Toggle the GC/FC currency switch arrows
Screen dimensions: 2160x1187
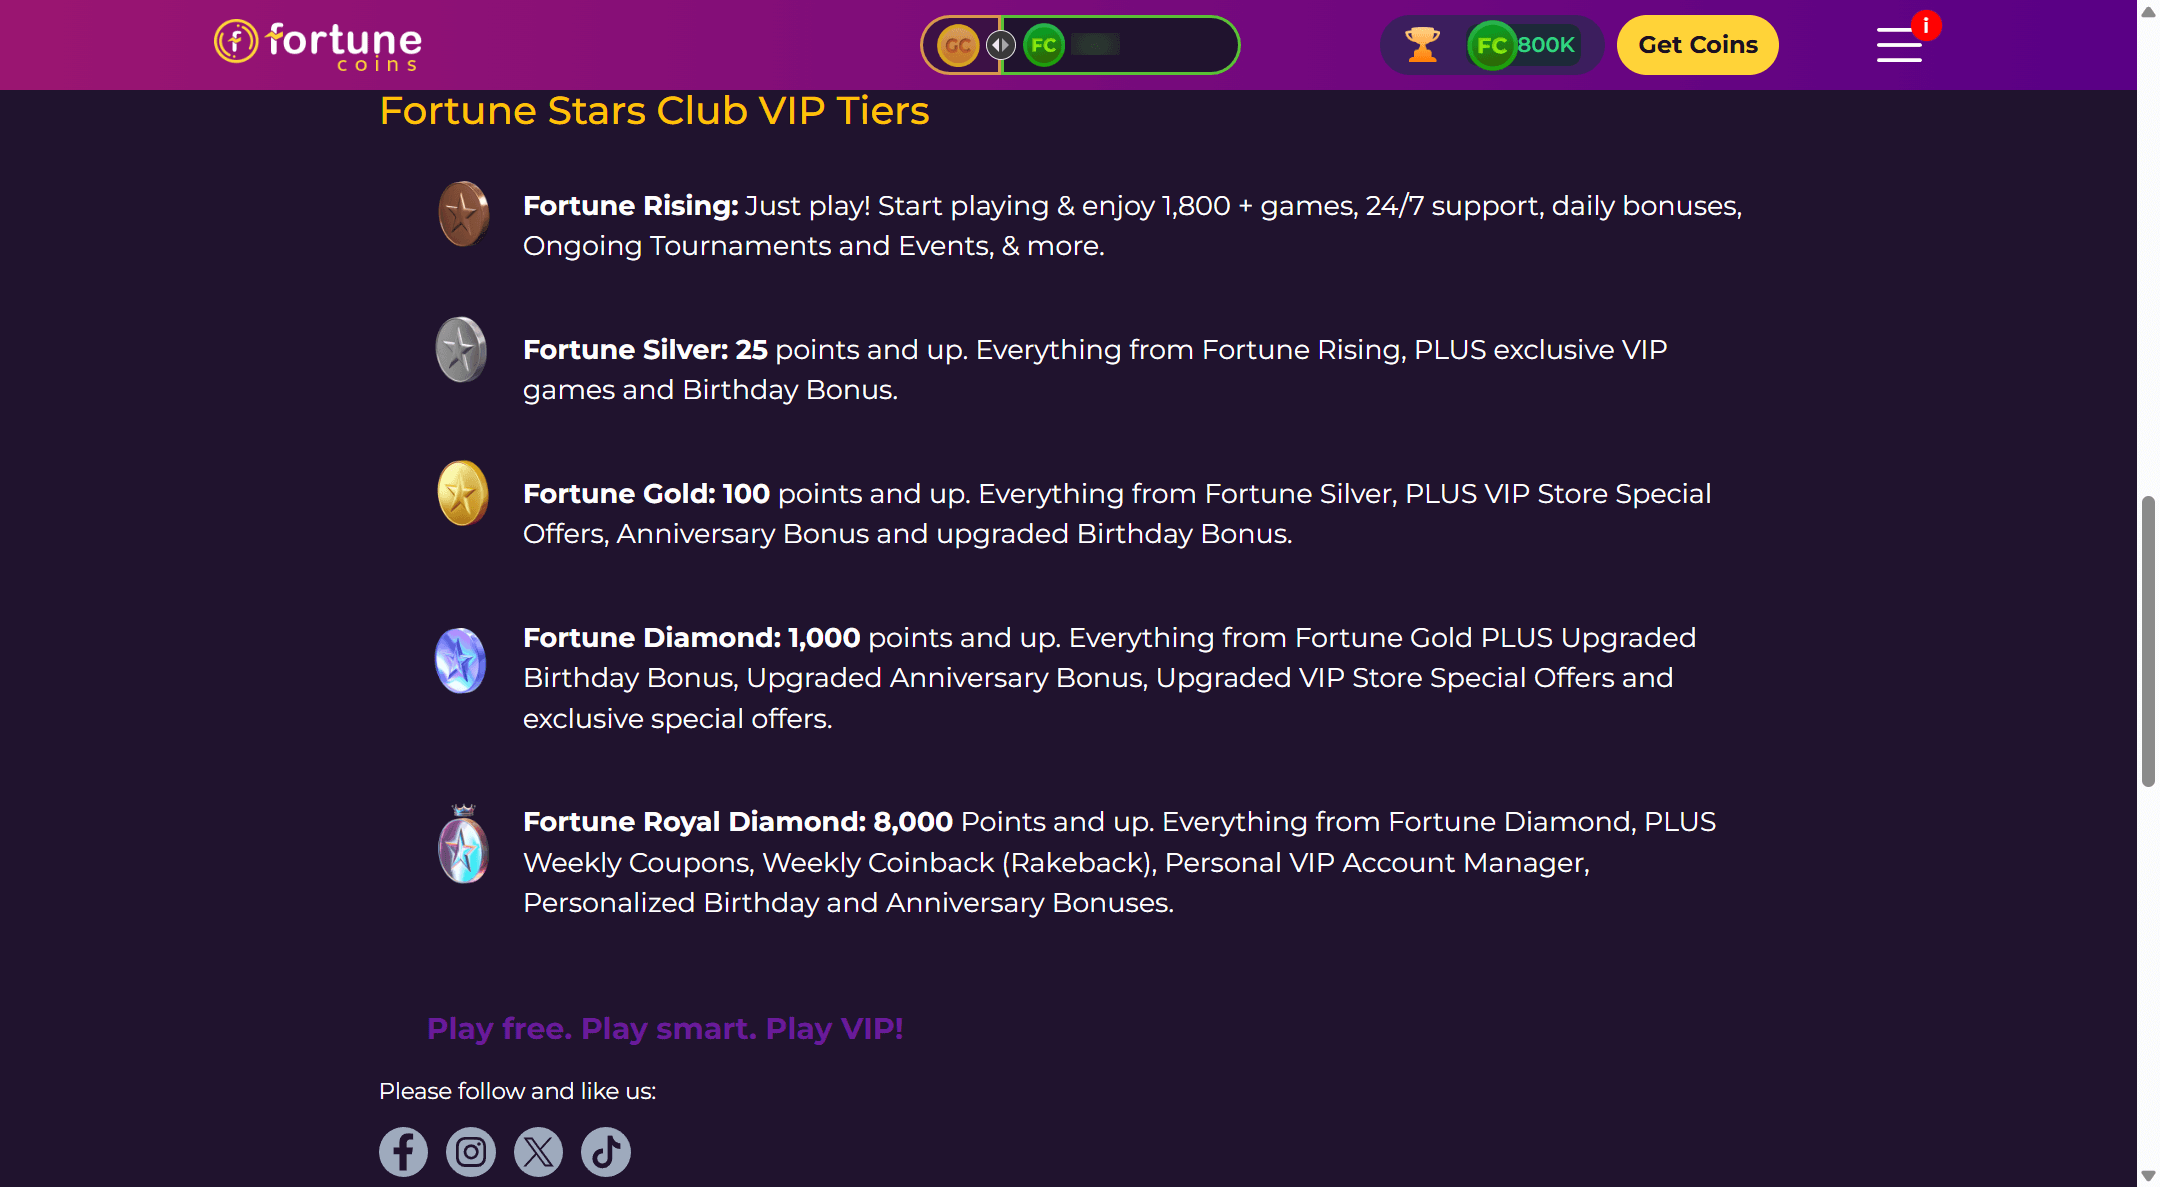1001,45
